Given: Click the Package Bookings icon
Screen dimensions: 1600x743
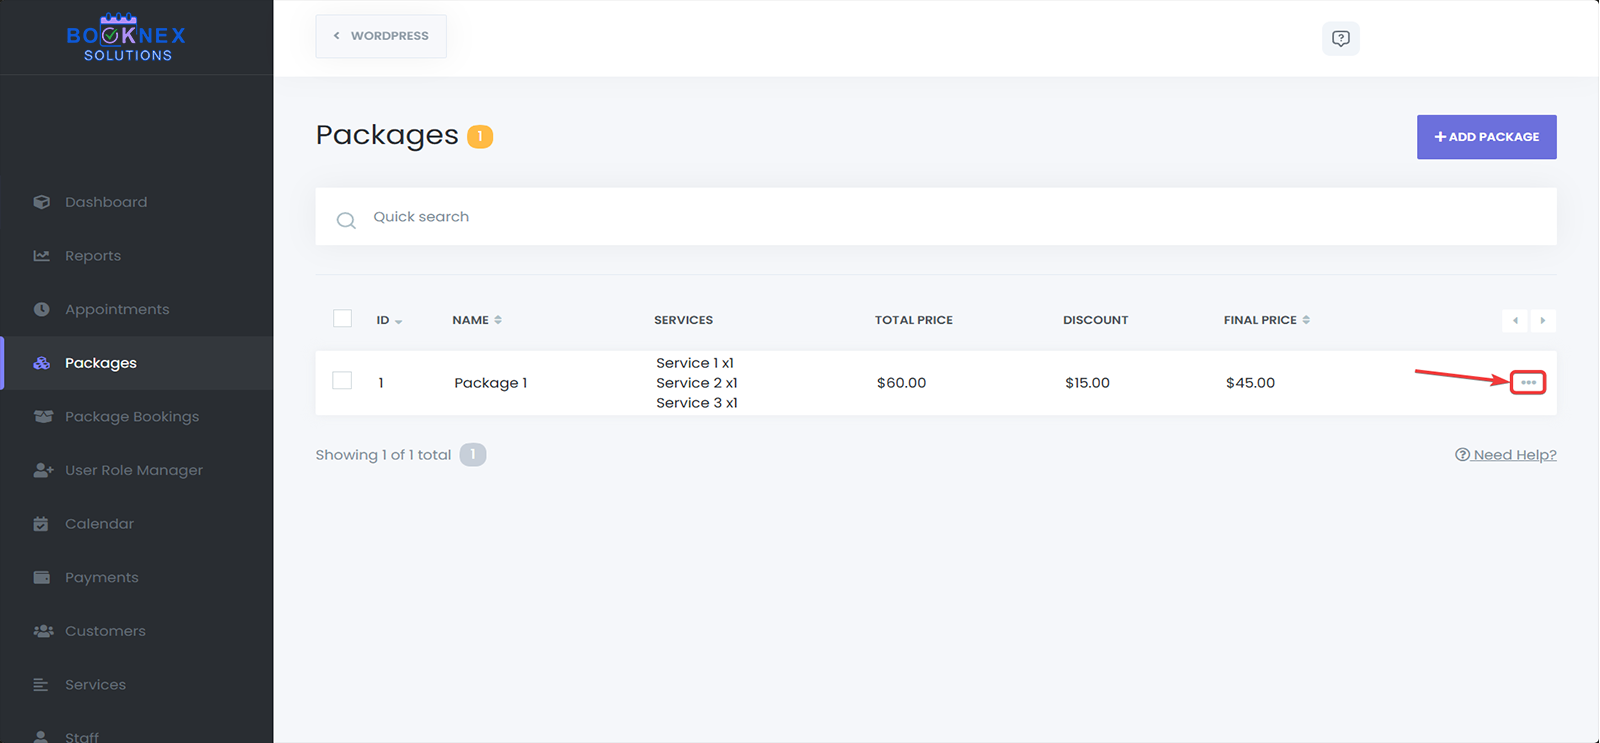Looking at the screenshot, I should [x=43, y=417].
